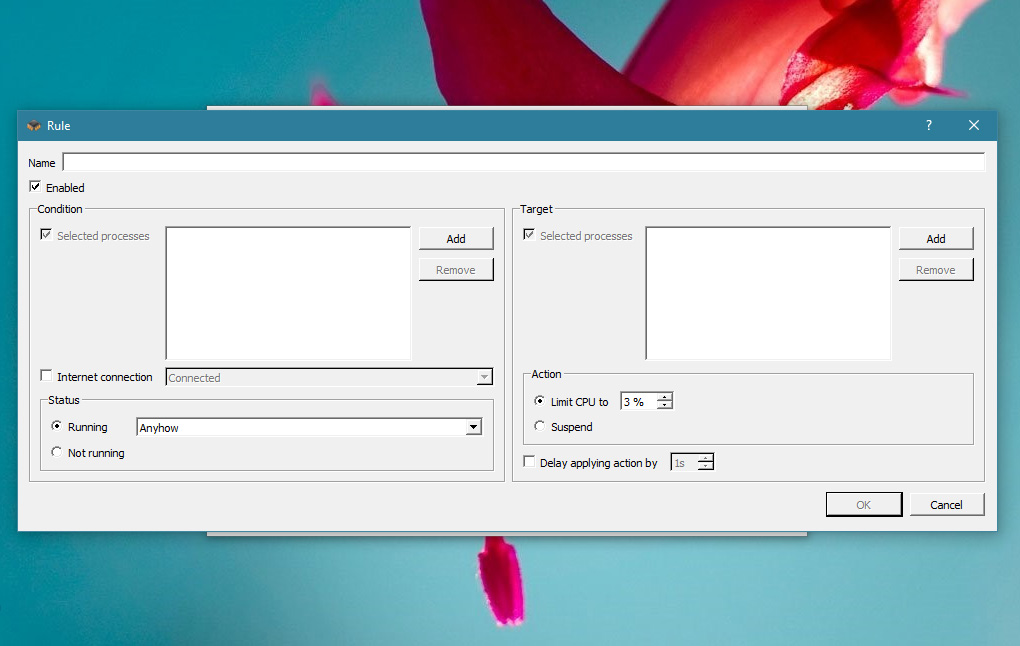
Task: Select the Running status radio button
Action: (57, 426)
